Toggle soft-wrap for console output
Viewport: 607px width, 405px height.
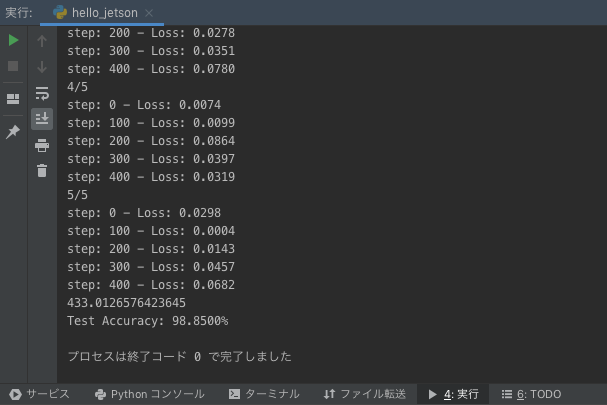click(42, 93)
